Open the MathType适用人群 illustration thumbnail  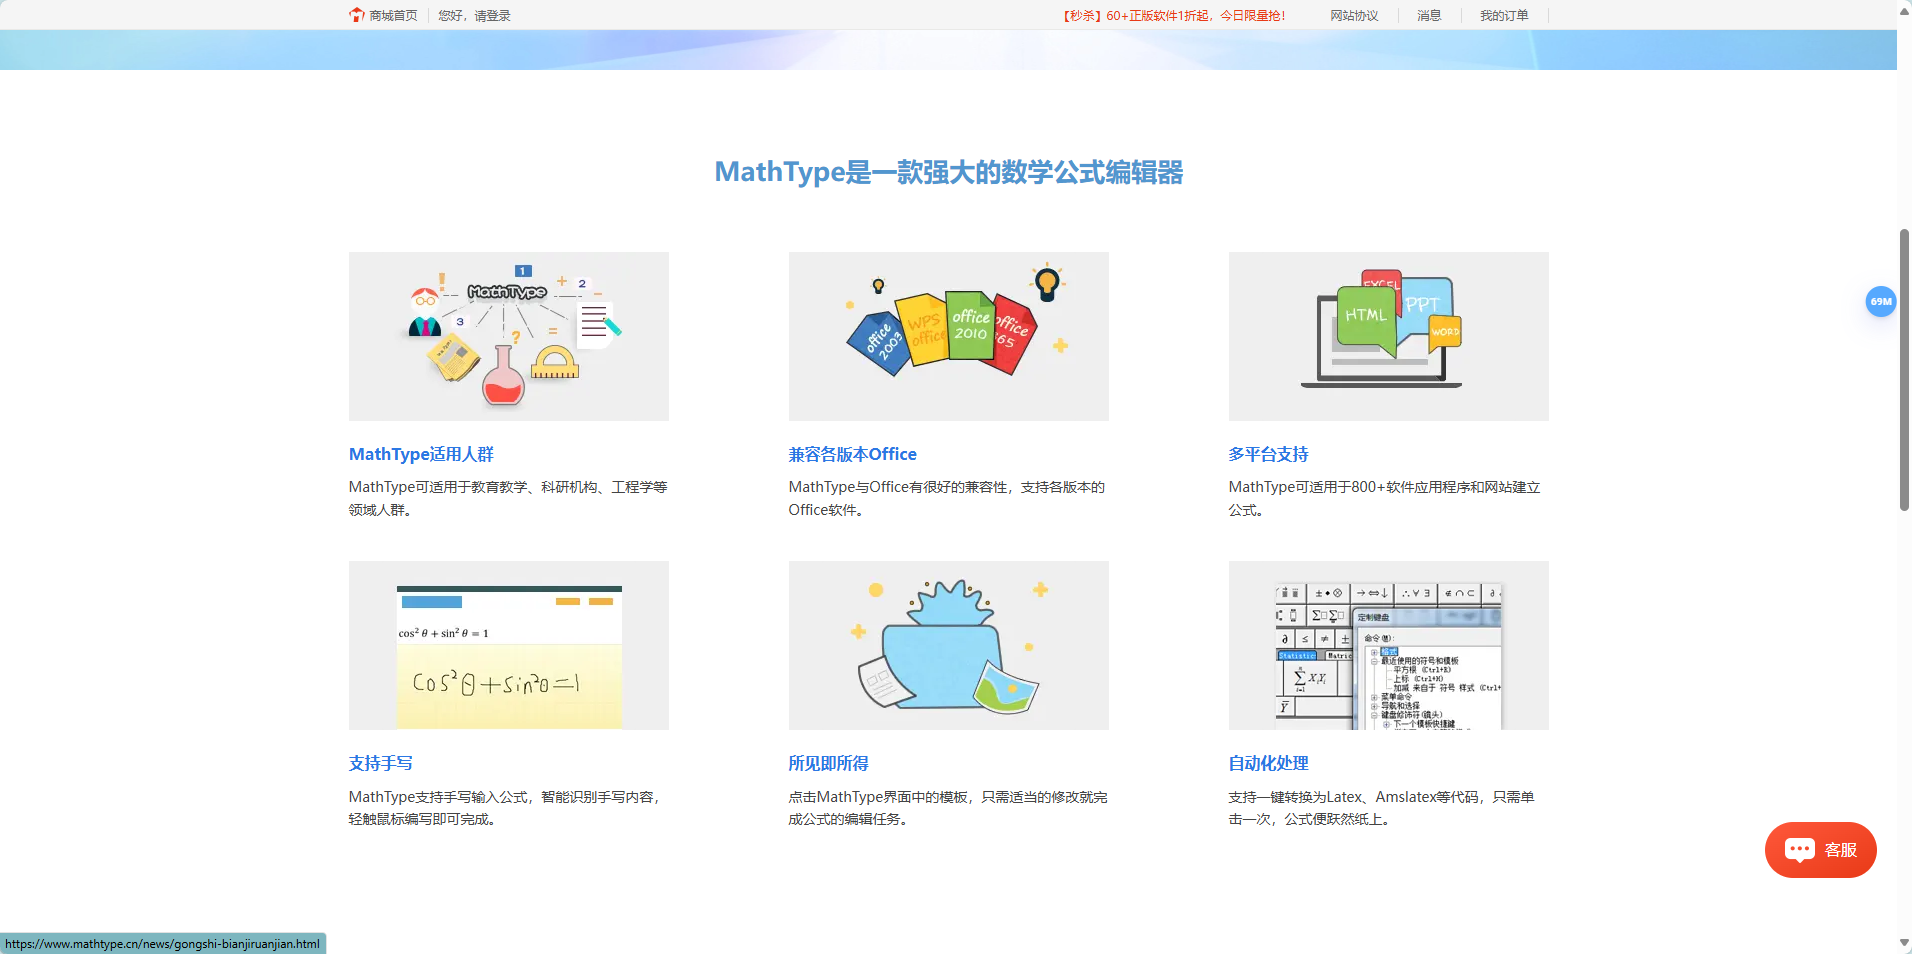tap(509, 336)
